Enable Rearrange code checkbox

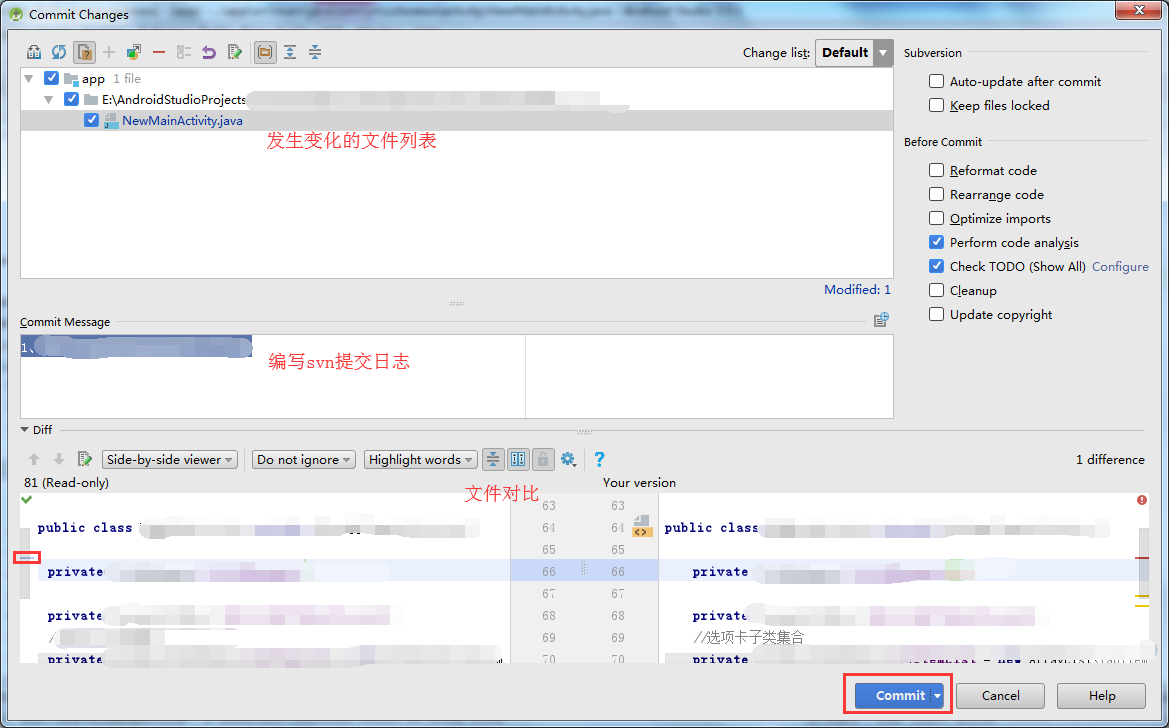tap(936, 194)
